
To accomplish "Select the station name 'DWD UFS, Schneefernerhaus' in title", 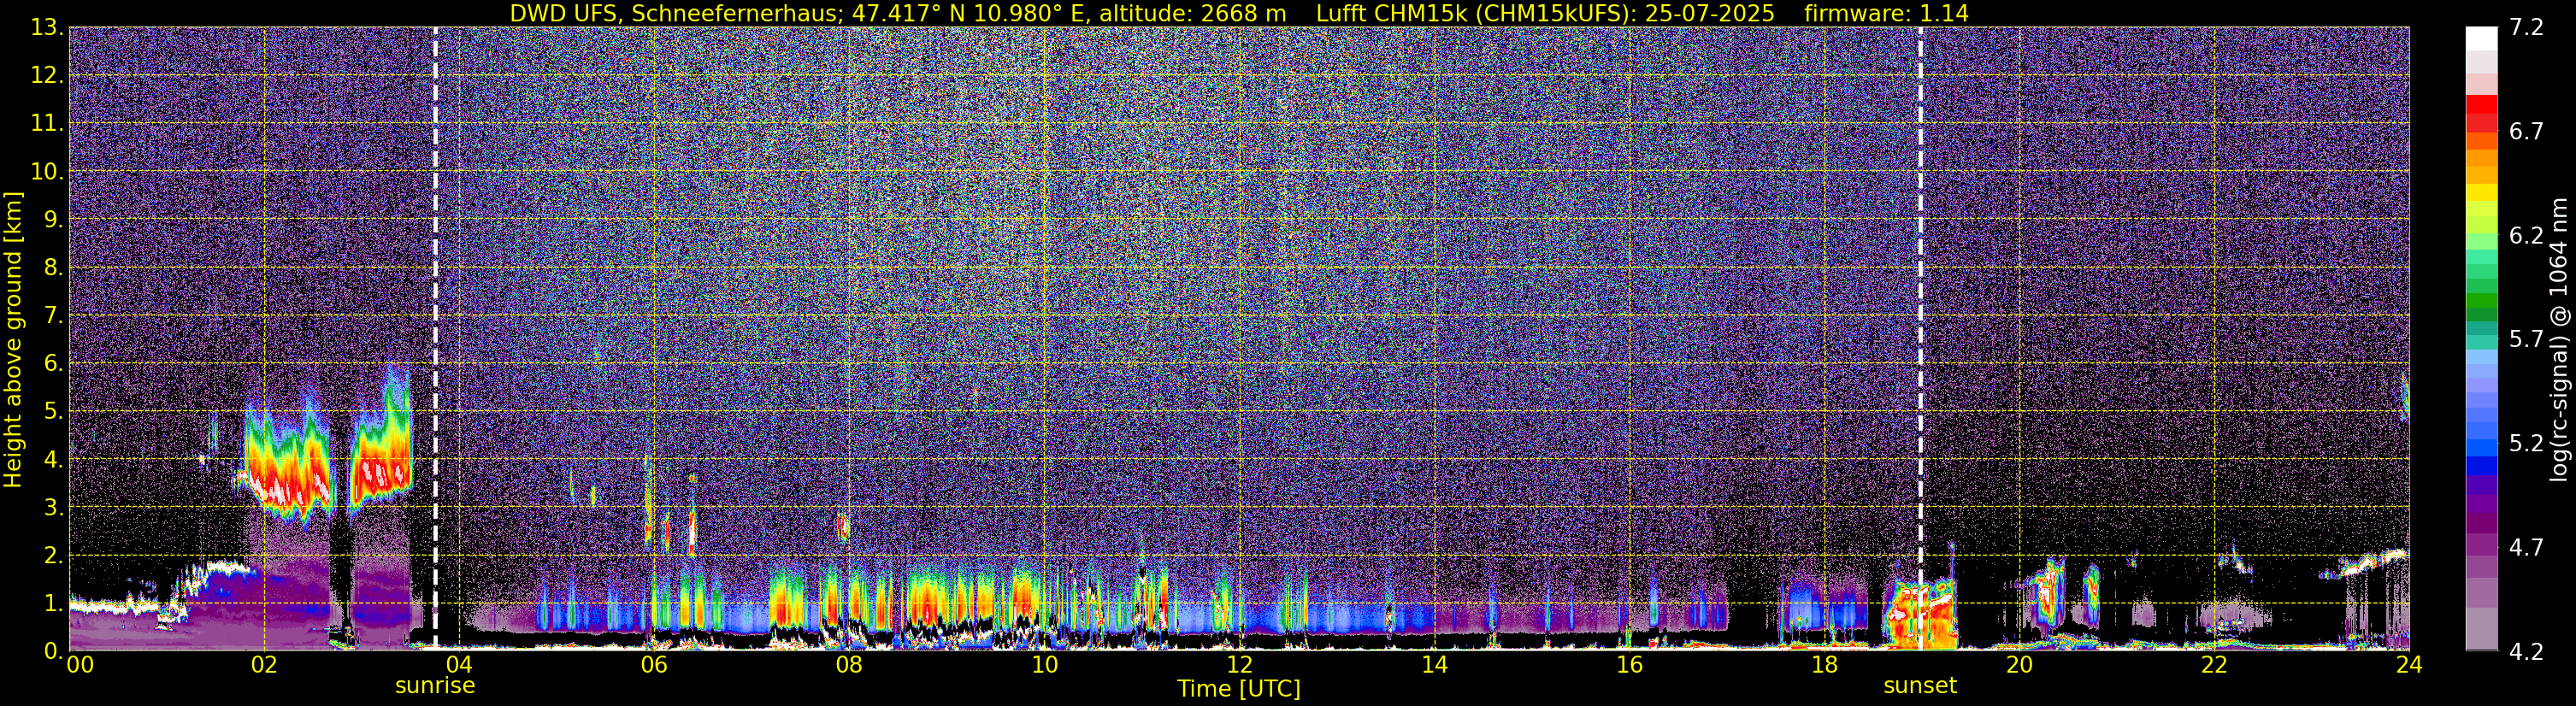I will (675, 14).
